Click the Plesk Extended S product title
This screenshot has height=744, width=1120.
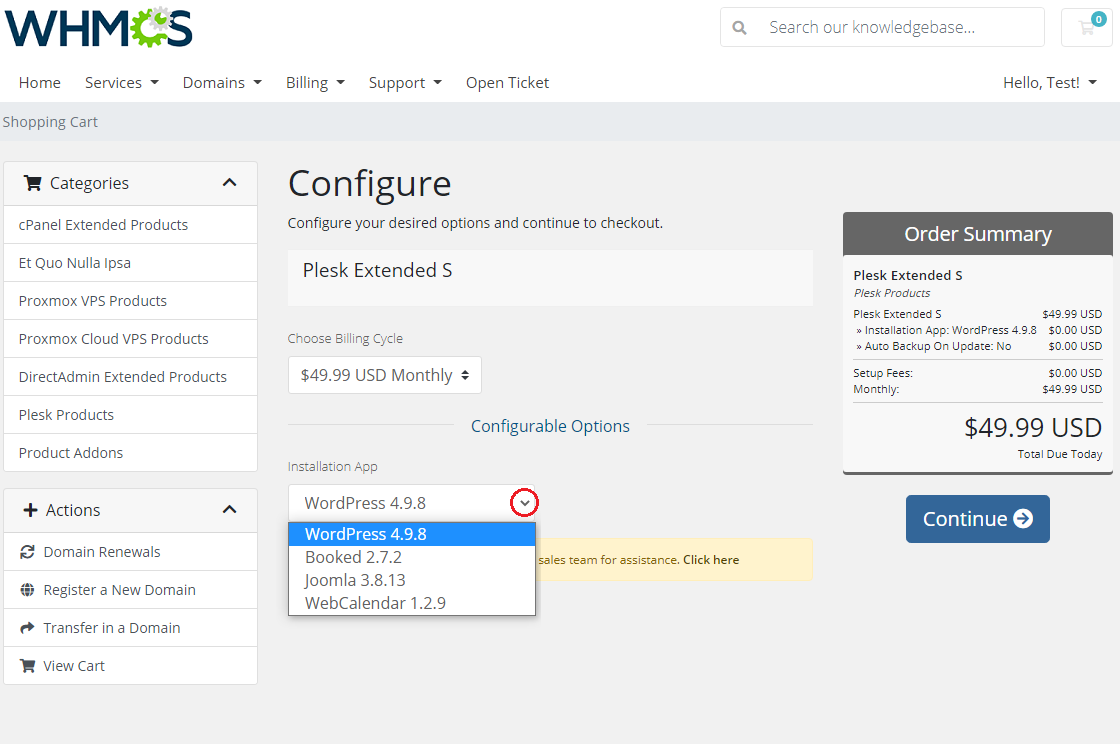pyautogui.click(x=377, y=271)
